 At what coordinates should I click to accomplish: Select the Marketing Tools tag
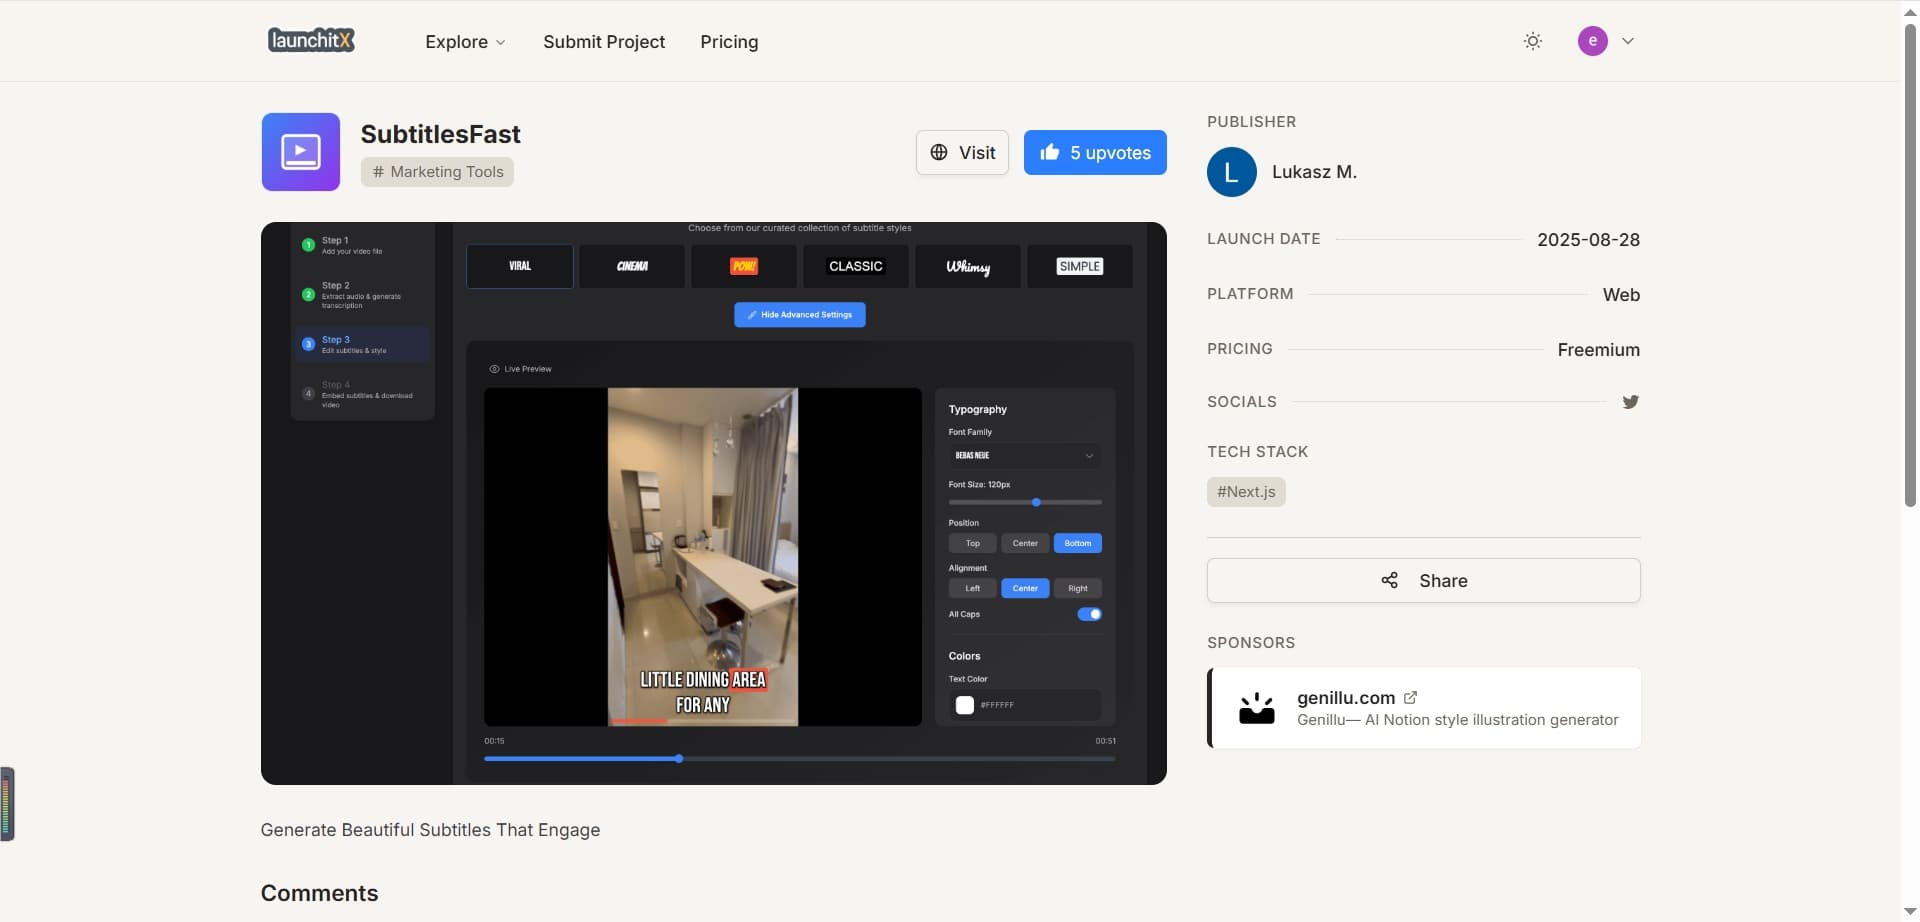pos(437,172)
